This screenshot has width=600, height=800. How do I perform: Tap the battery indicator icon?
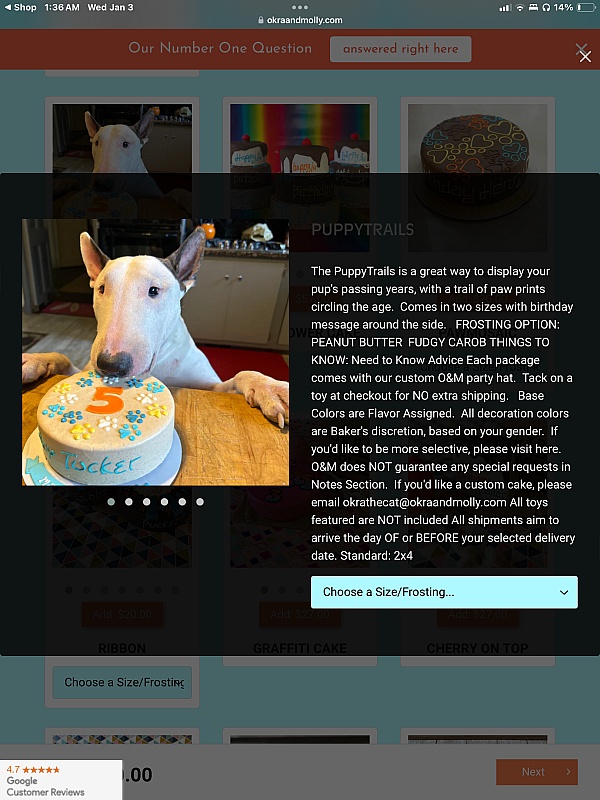point(586,7)
